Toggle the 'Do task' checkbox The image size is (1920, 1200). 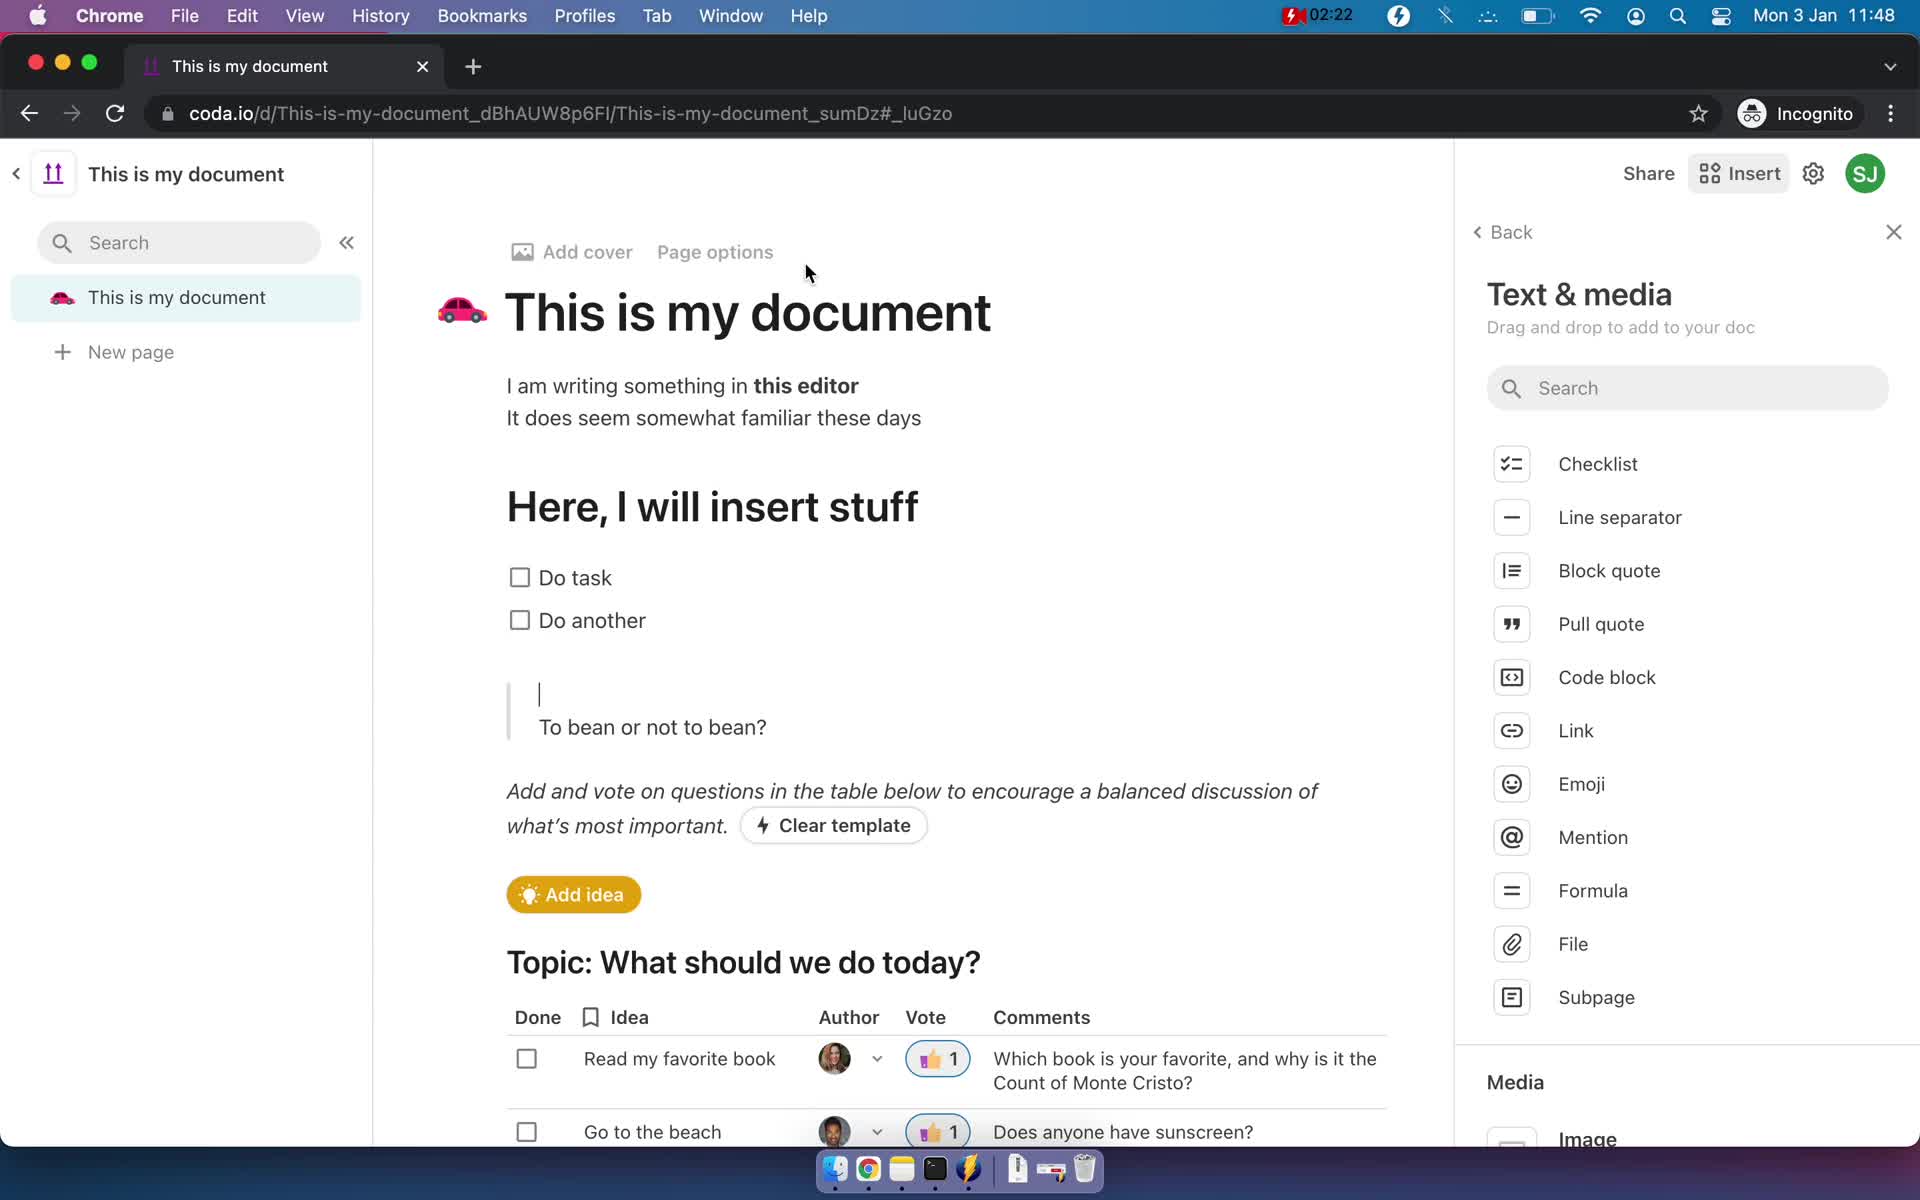(521, 578)
